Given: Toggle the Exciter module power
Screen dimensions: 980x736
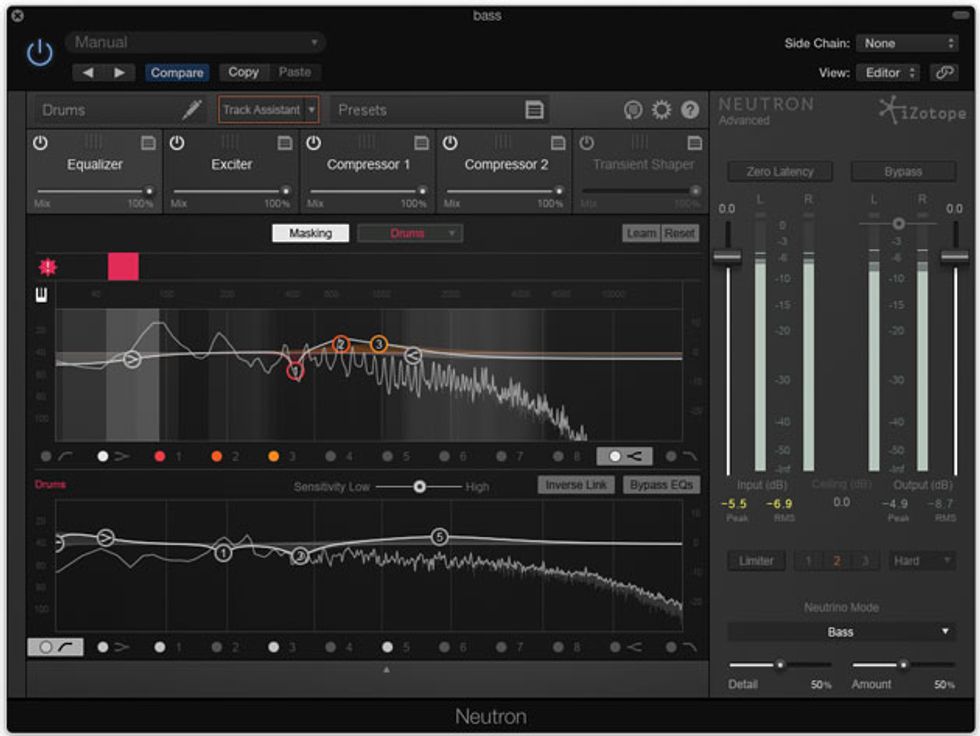Looking at the screenshot, I should (177, 143).
